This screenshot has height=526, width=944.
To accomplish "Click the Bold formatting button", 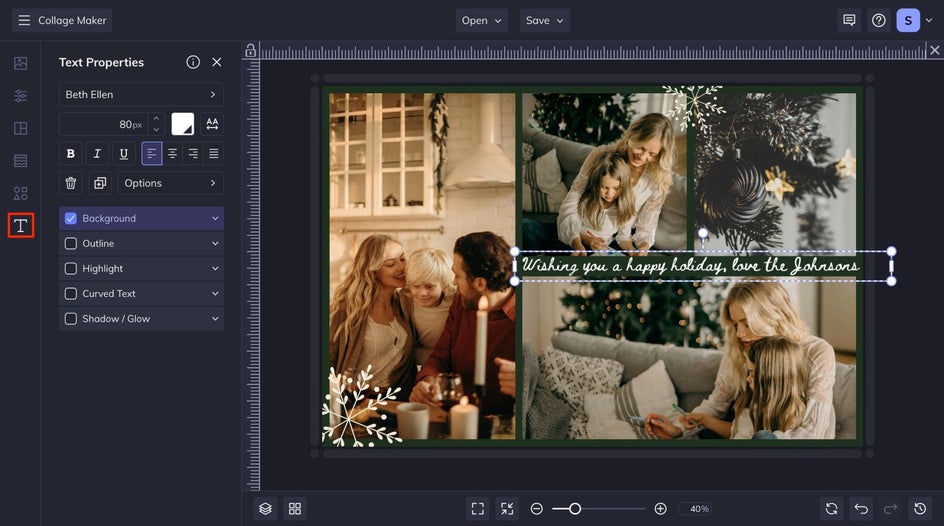I will coord(70,154).
